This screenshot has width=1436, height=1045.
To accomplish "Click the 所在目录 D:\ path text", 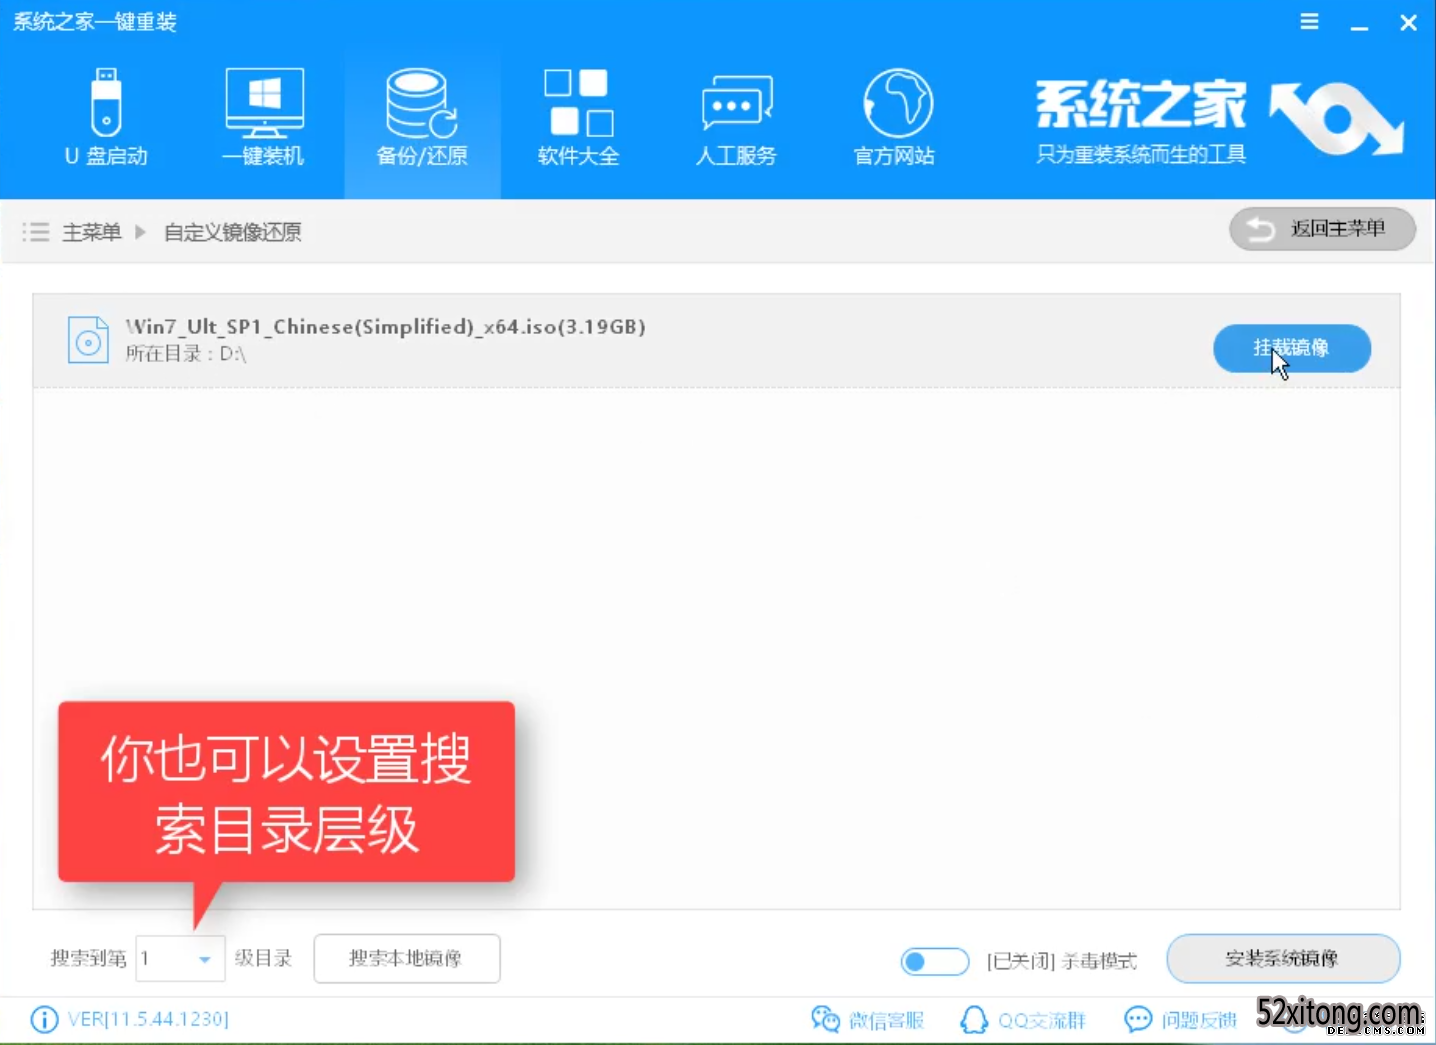I will tap(186, 353).
